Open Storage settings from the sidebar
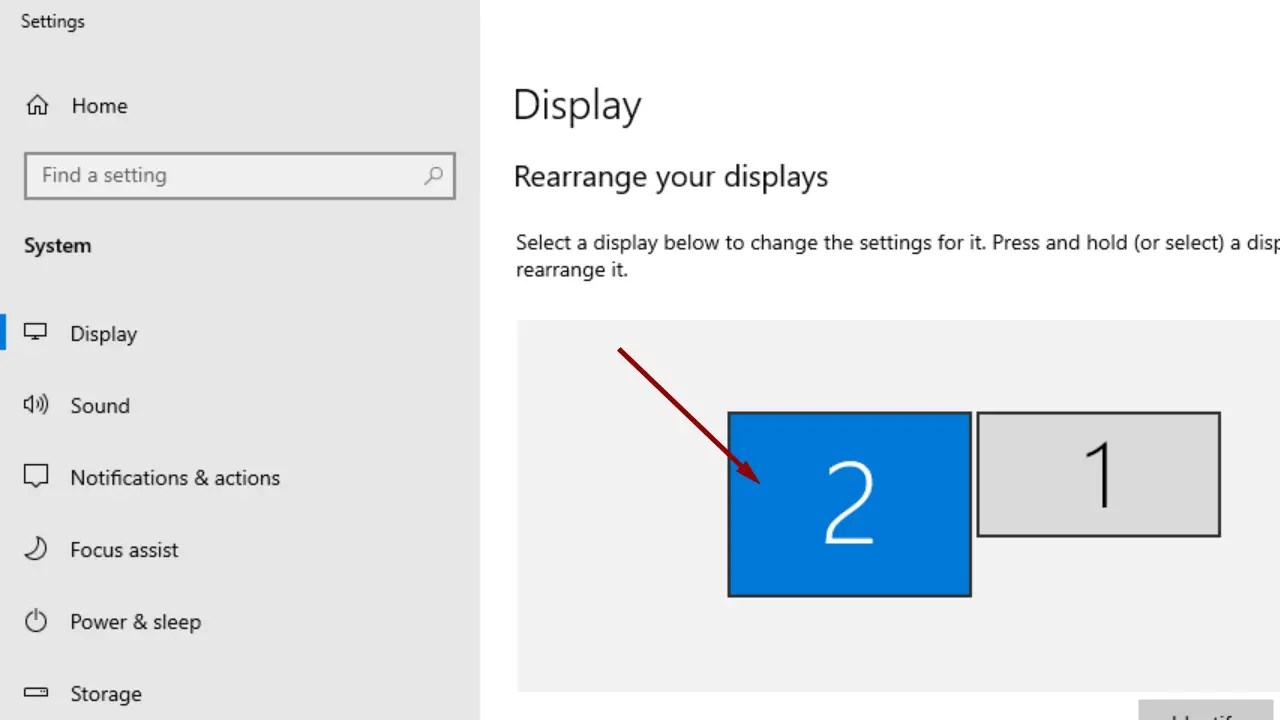Viewport: 1280px width, 720px height. tap(106, 693)
